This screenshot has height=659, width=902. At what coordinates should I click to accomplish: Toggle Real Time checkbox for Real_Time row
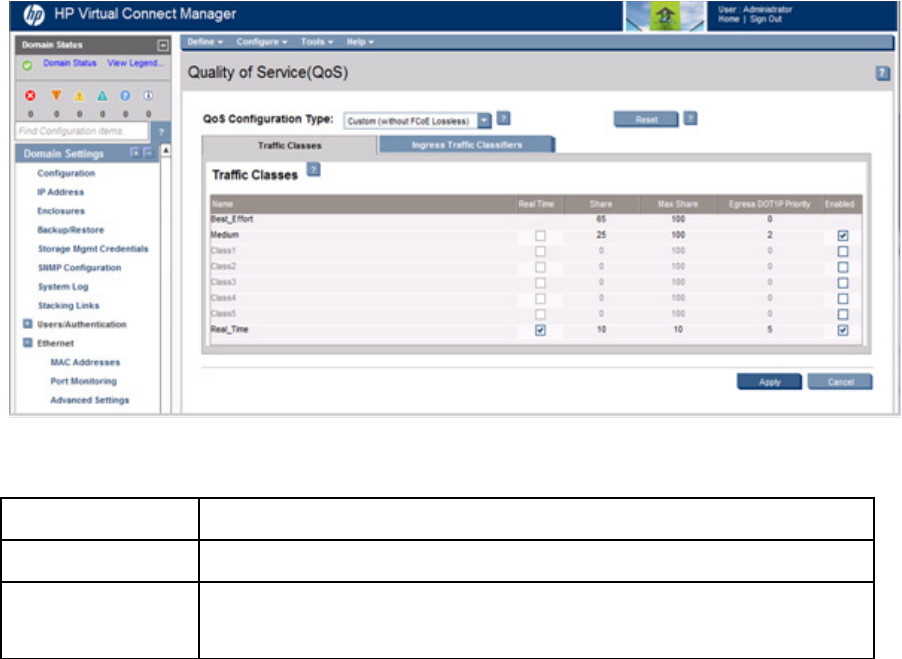540,330
